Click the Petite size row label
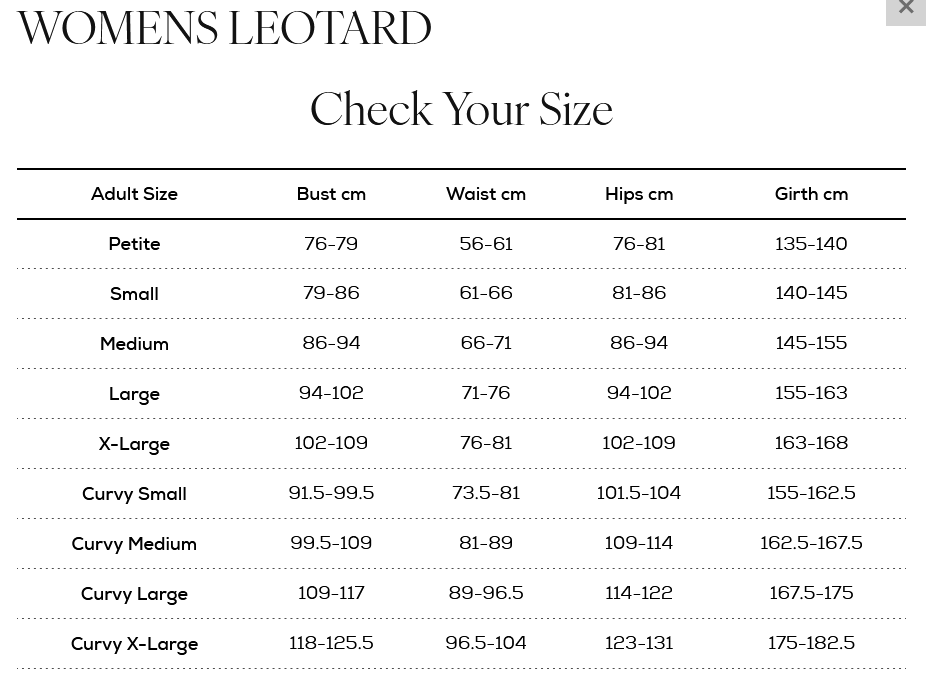 click(134, 244)
